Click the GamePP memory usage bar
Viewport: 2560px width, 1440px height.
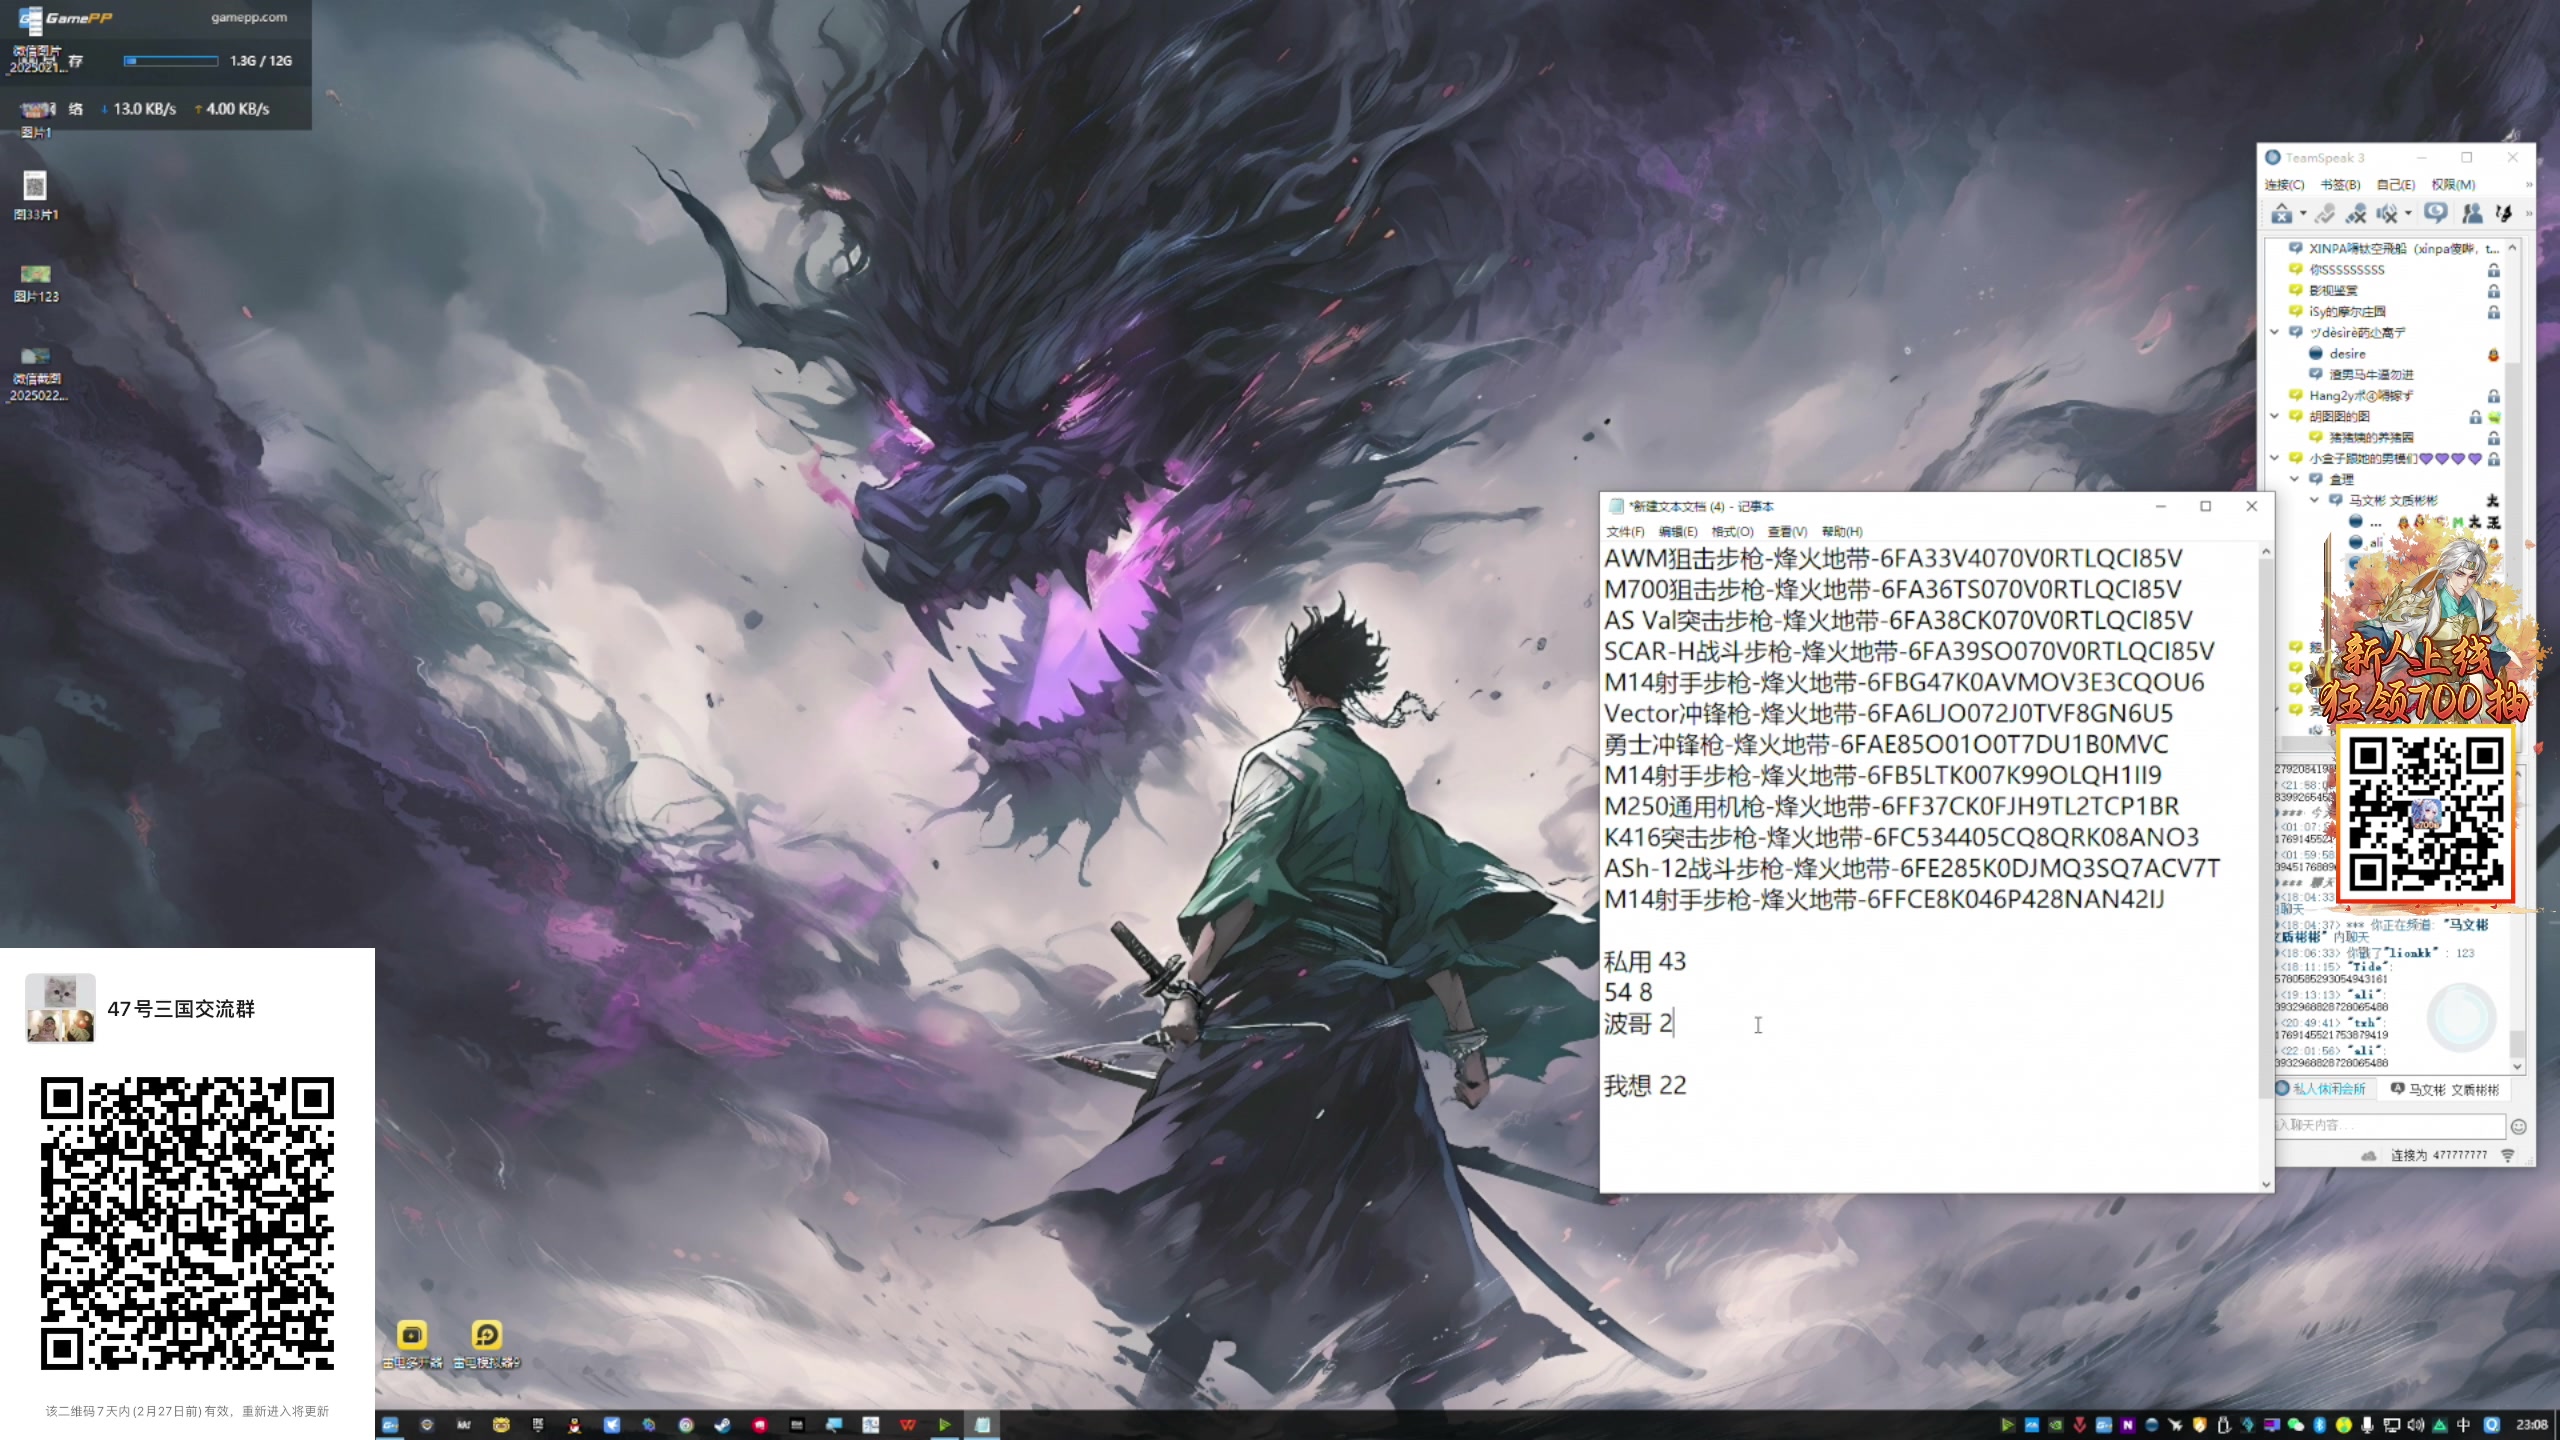click(x=170, y=61)
